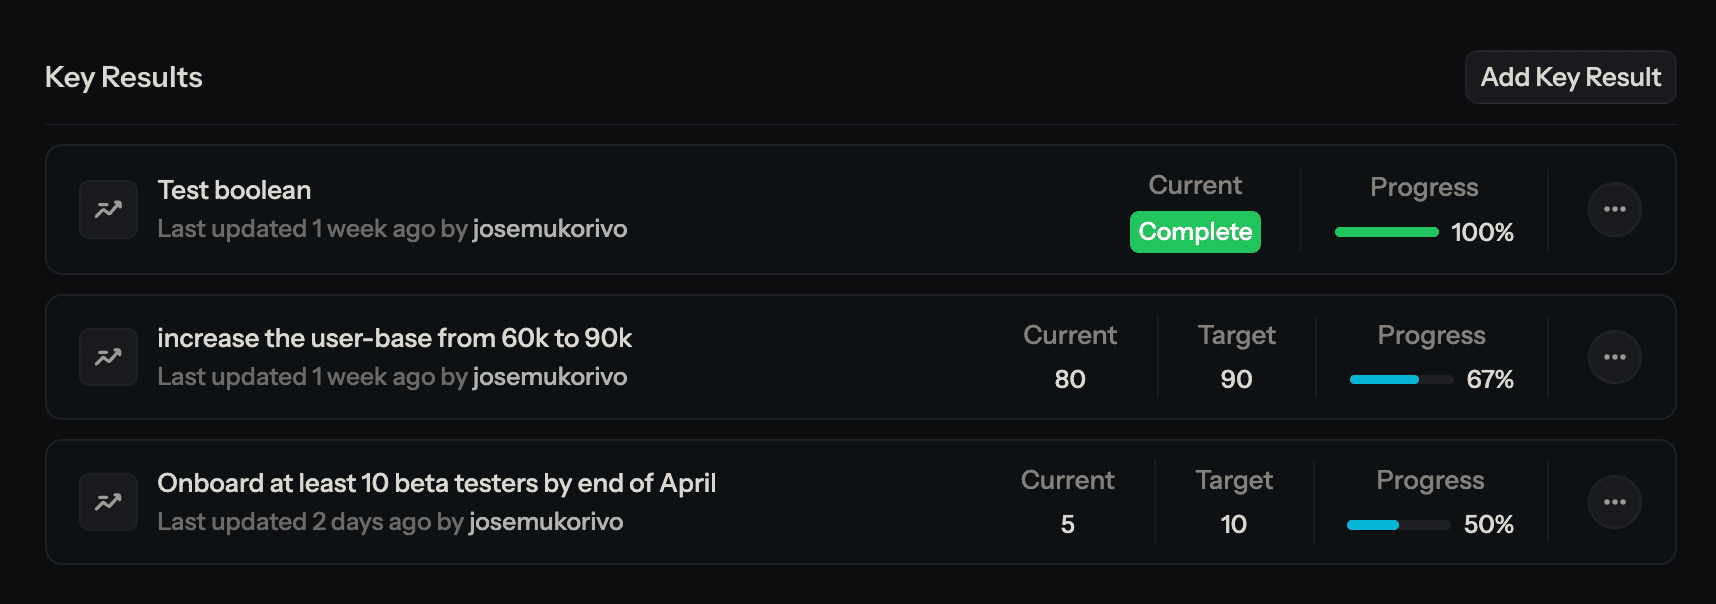Image resolution: width=1716 pixels, height=604 pixels.
Task: Open the three-dot menu on the user-base key result
Action: tap(1614, 356)
